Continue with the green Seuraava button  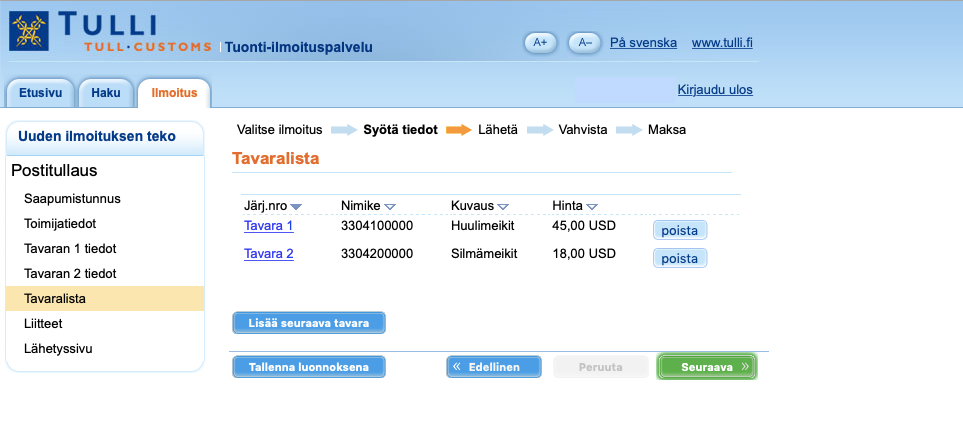(707, 367)
